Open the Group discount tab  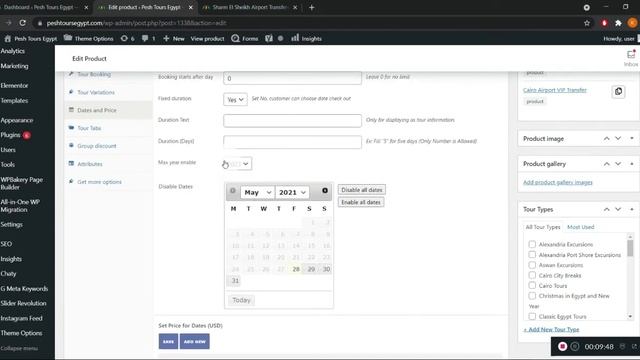(x=97, y=146)
